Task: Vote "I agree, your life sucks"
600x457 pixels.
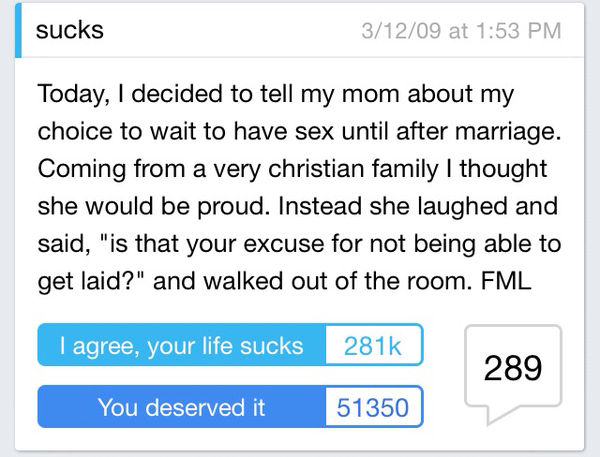Action: (181, 346)
